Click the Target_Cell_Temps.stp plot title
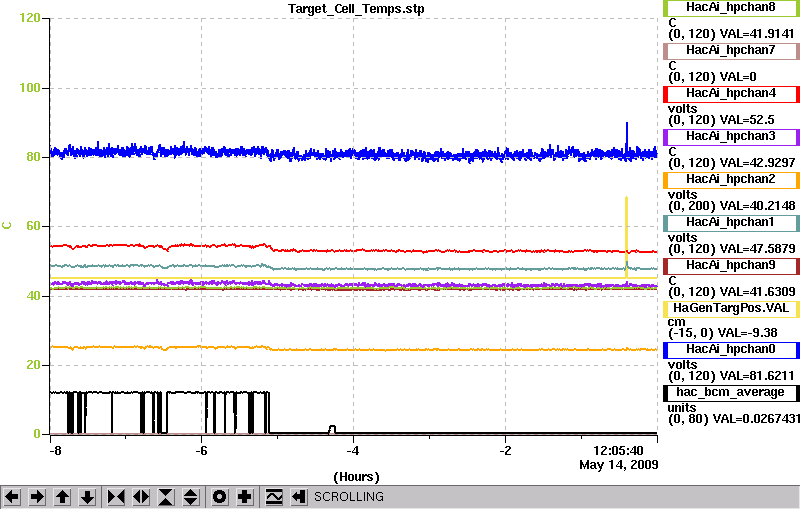 pyautogui.click(x=356, y=9)
